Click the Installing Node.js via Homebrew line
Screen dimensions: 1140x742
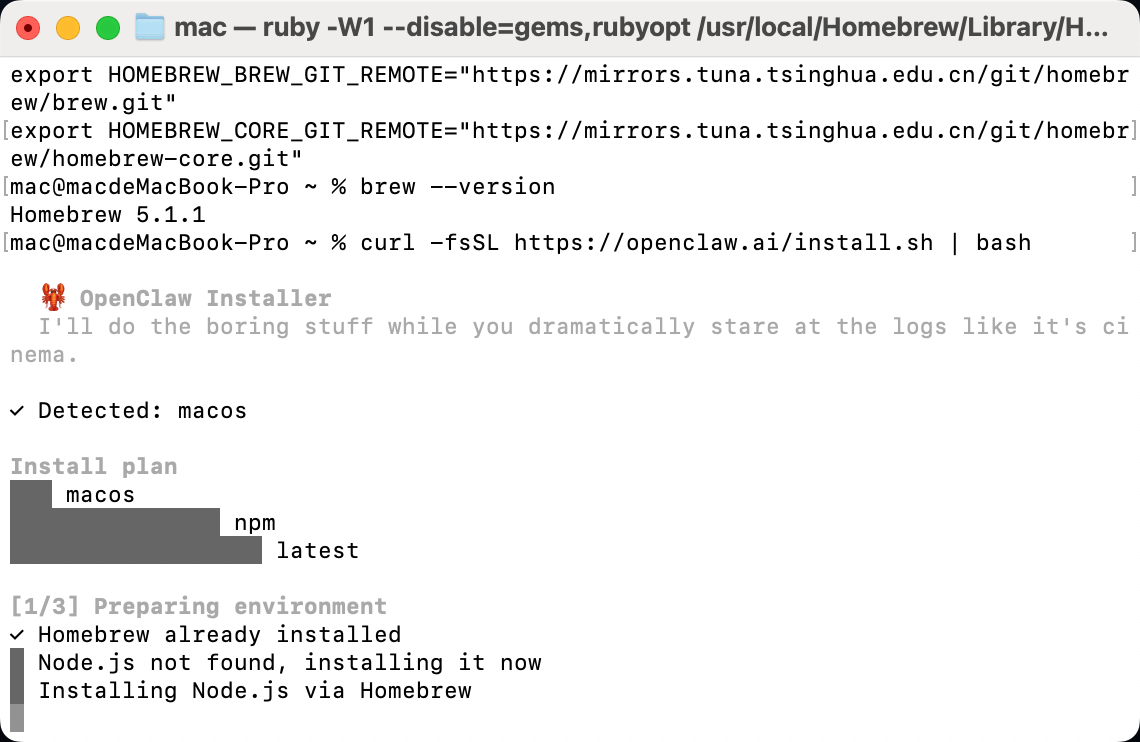tap(254, 690)
